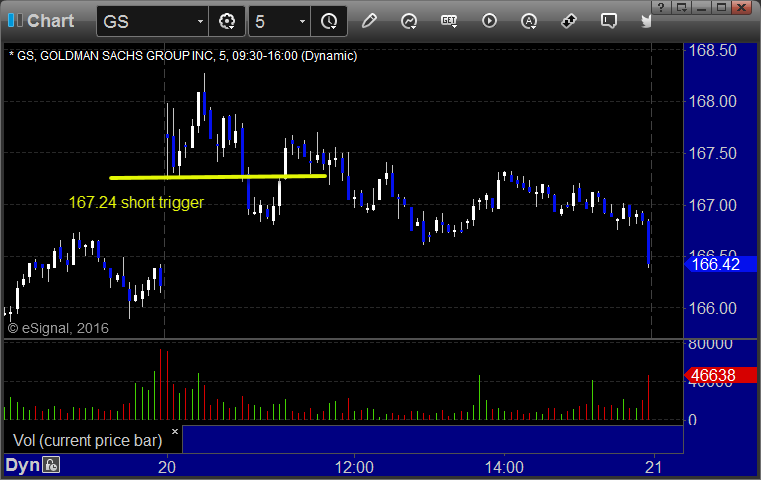Open window help question mark button

coord(661,7)
